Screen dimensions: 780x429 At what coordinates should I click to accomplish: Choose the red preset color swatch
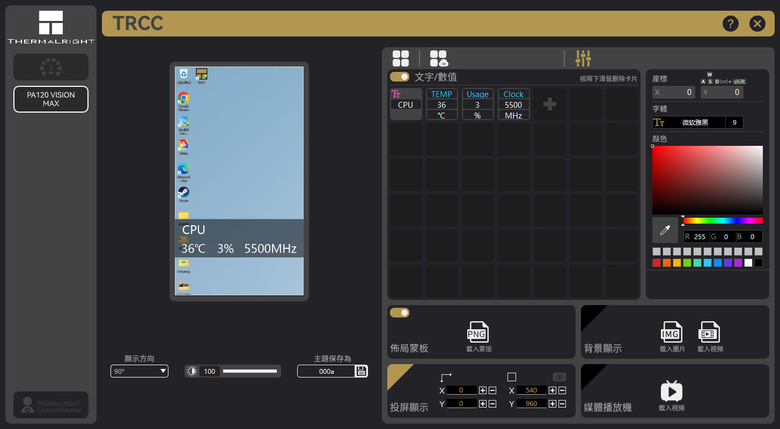point(657,263)
